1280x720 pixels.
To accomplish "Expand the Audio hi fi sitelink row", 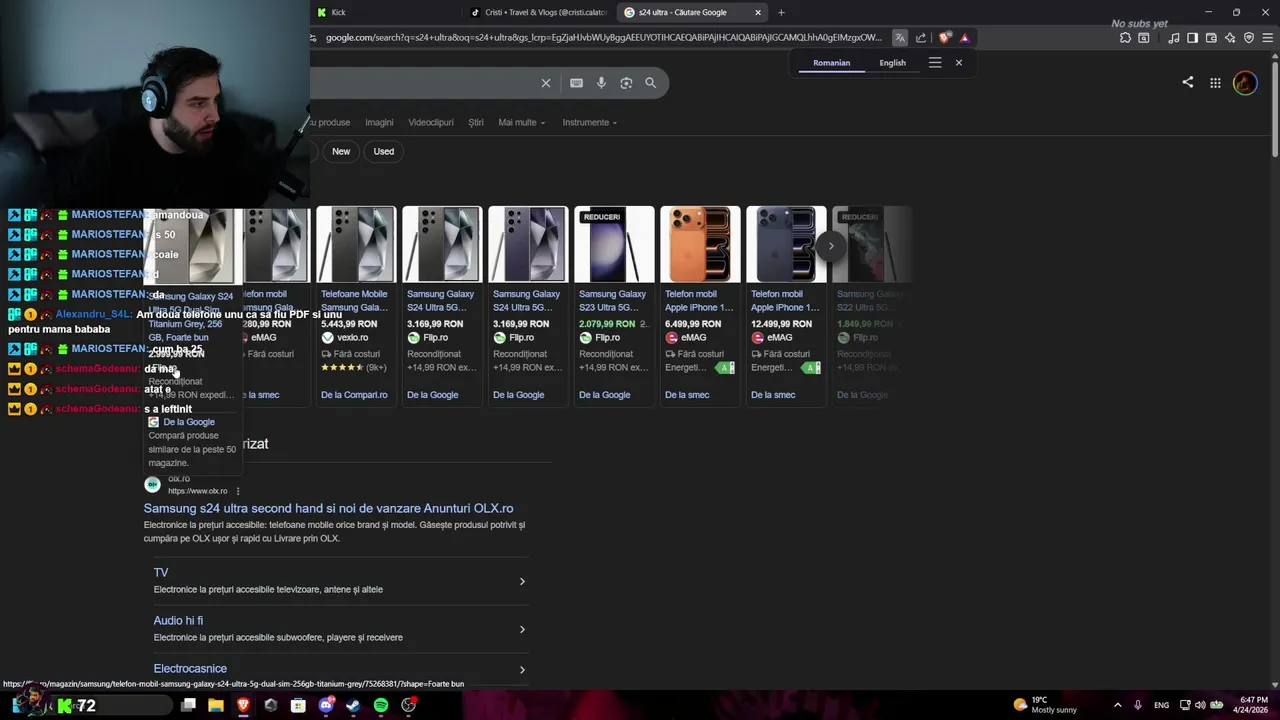I will coord(340,629).
